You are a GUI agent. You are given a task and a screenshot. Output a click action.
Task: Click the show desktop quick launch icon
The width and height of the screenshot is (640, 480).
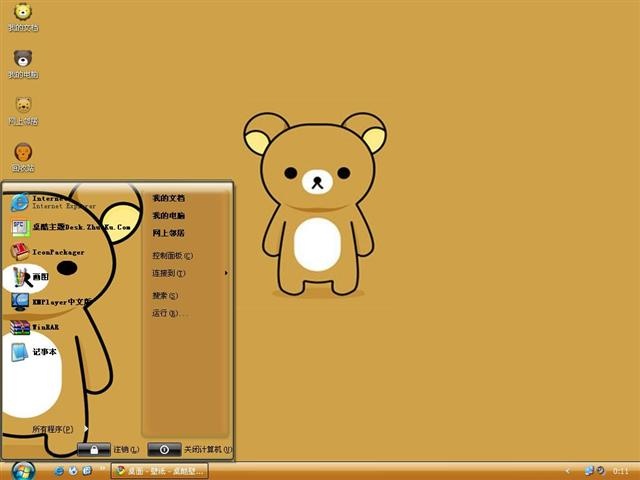tap(87, 471)
